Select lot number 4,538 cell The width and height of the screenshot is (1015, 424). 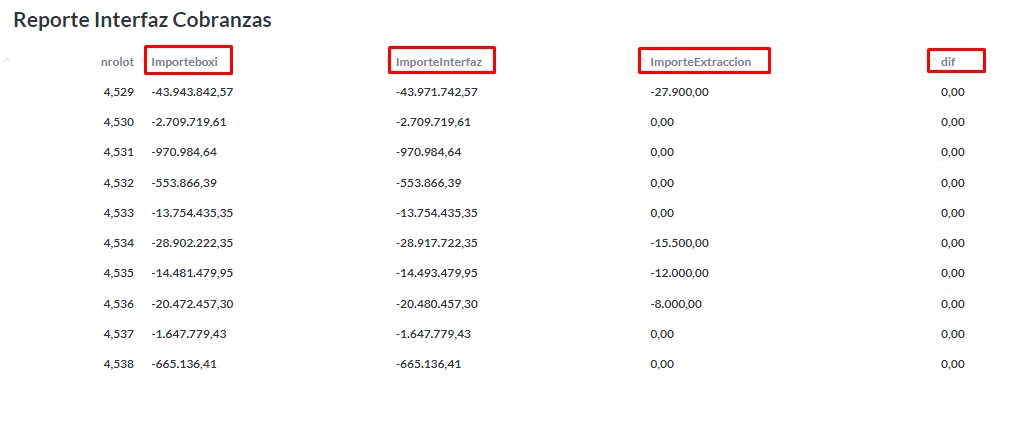(118, 364)
